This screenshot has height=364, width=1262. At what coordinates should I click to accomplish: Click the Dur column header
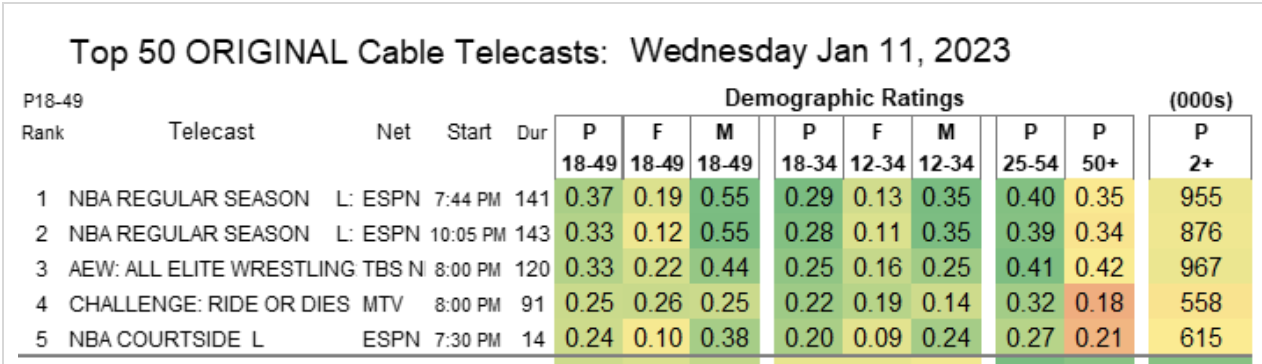529,133
